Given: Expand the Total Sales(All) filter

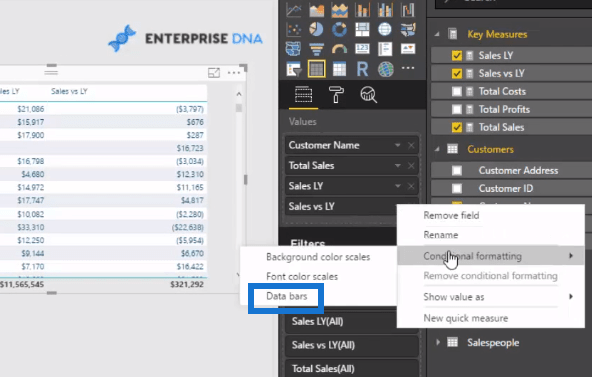Looking at the screenshot, I should (x=352, y=369).
